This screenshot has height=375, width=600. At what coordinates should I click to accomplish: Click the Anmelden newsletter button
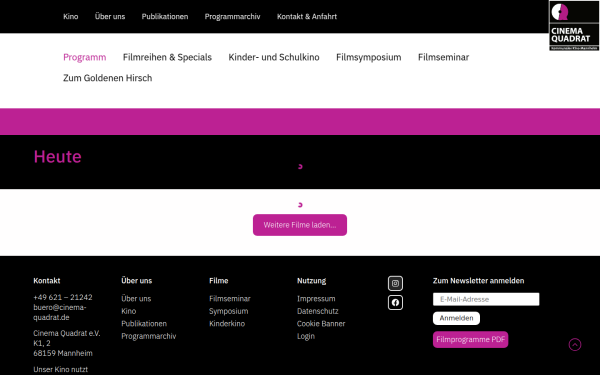[456, 318]
